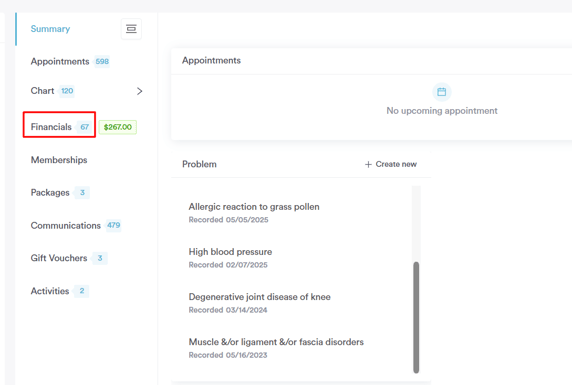The height and width of the screenshot is (385, 572).
Task: Click the Gift Vouchers count badge 3
Action: pyautogui.click(x=100, y=258)
